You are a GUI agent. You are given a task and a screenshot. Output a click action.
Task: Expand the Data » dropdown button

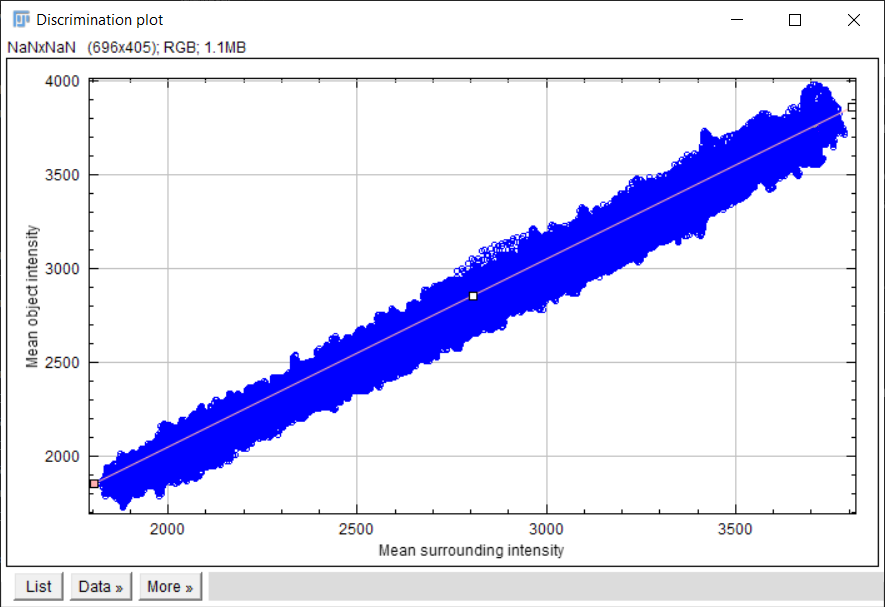pos(100,586)
